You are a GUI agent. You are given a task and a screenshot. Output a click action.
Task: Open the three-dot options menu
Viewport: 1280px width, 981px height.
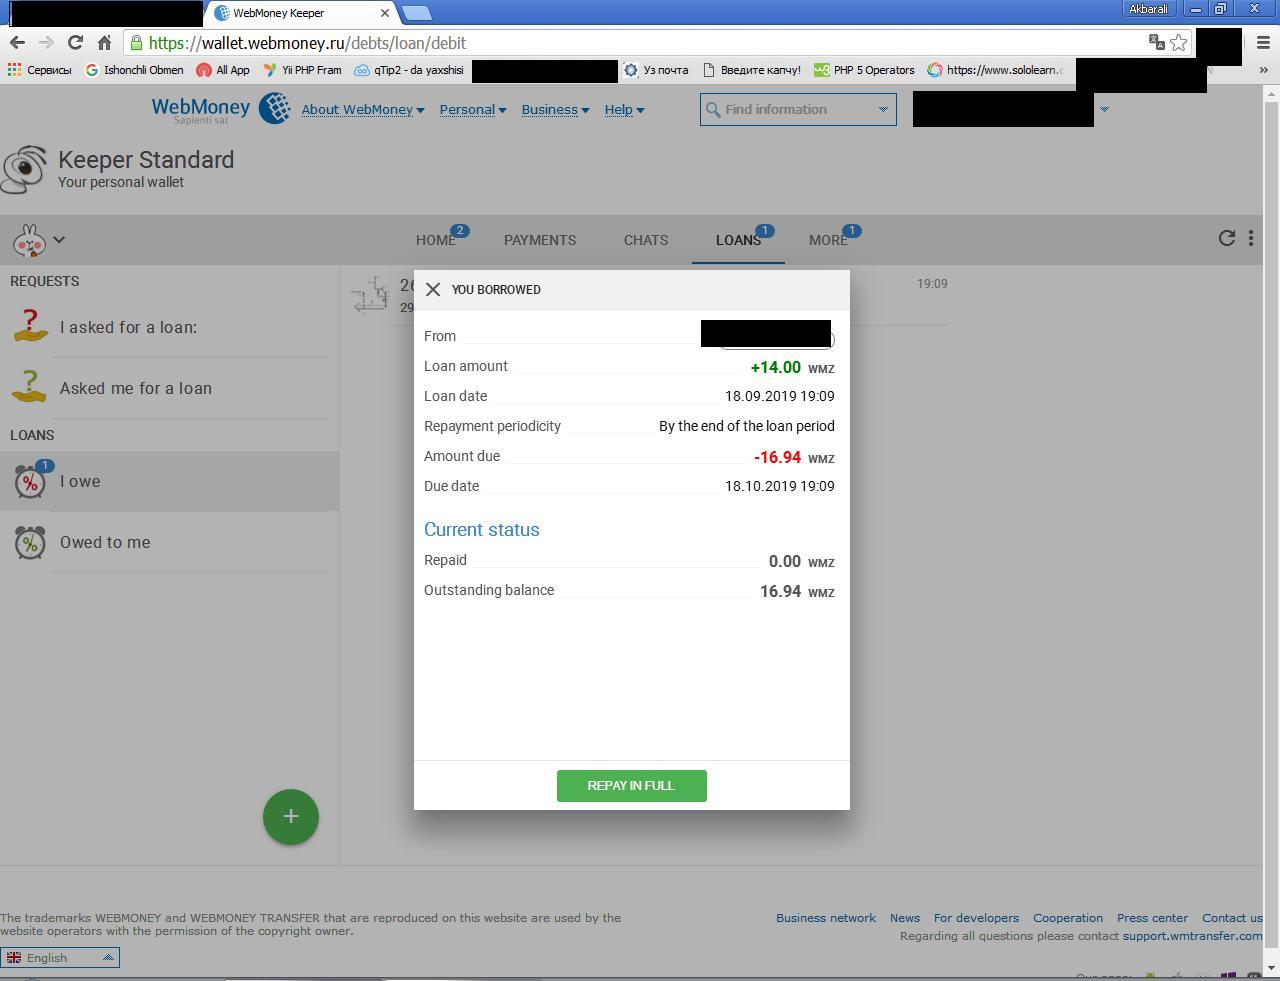point(1251,238)
